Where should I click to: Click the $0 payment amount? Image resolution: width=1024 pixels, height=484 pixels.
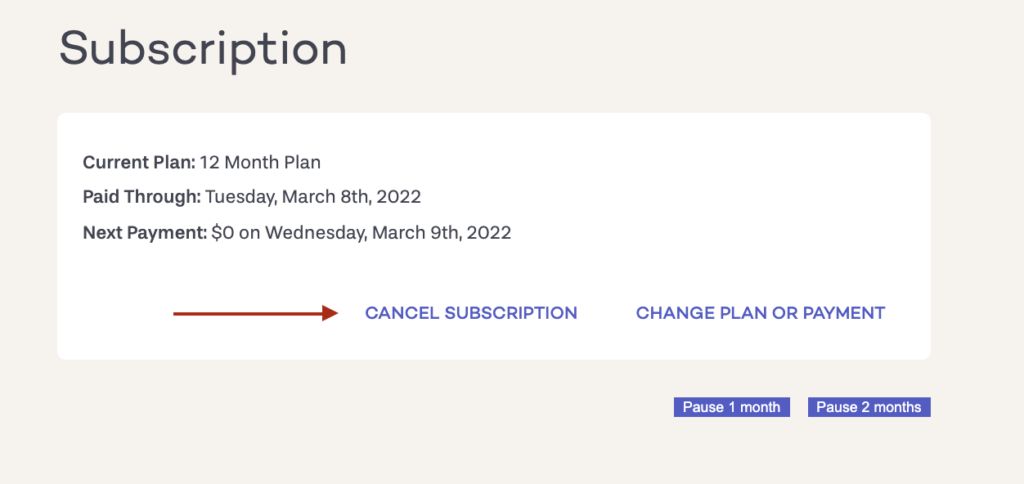[222, 233]
